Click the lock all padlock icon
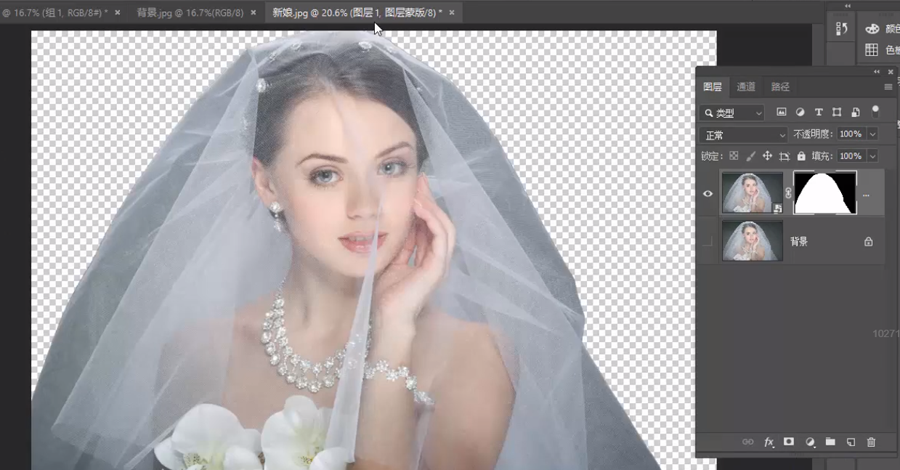This screenshot has height=470, width=900. pos(803,156)
